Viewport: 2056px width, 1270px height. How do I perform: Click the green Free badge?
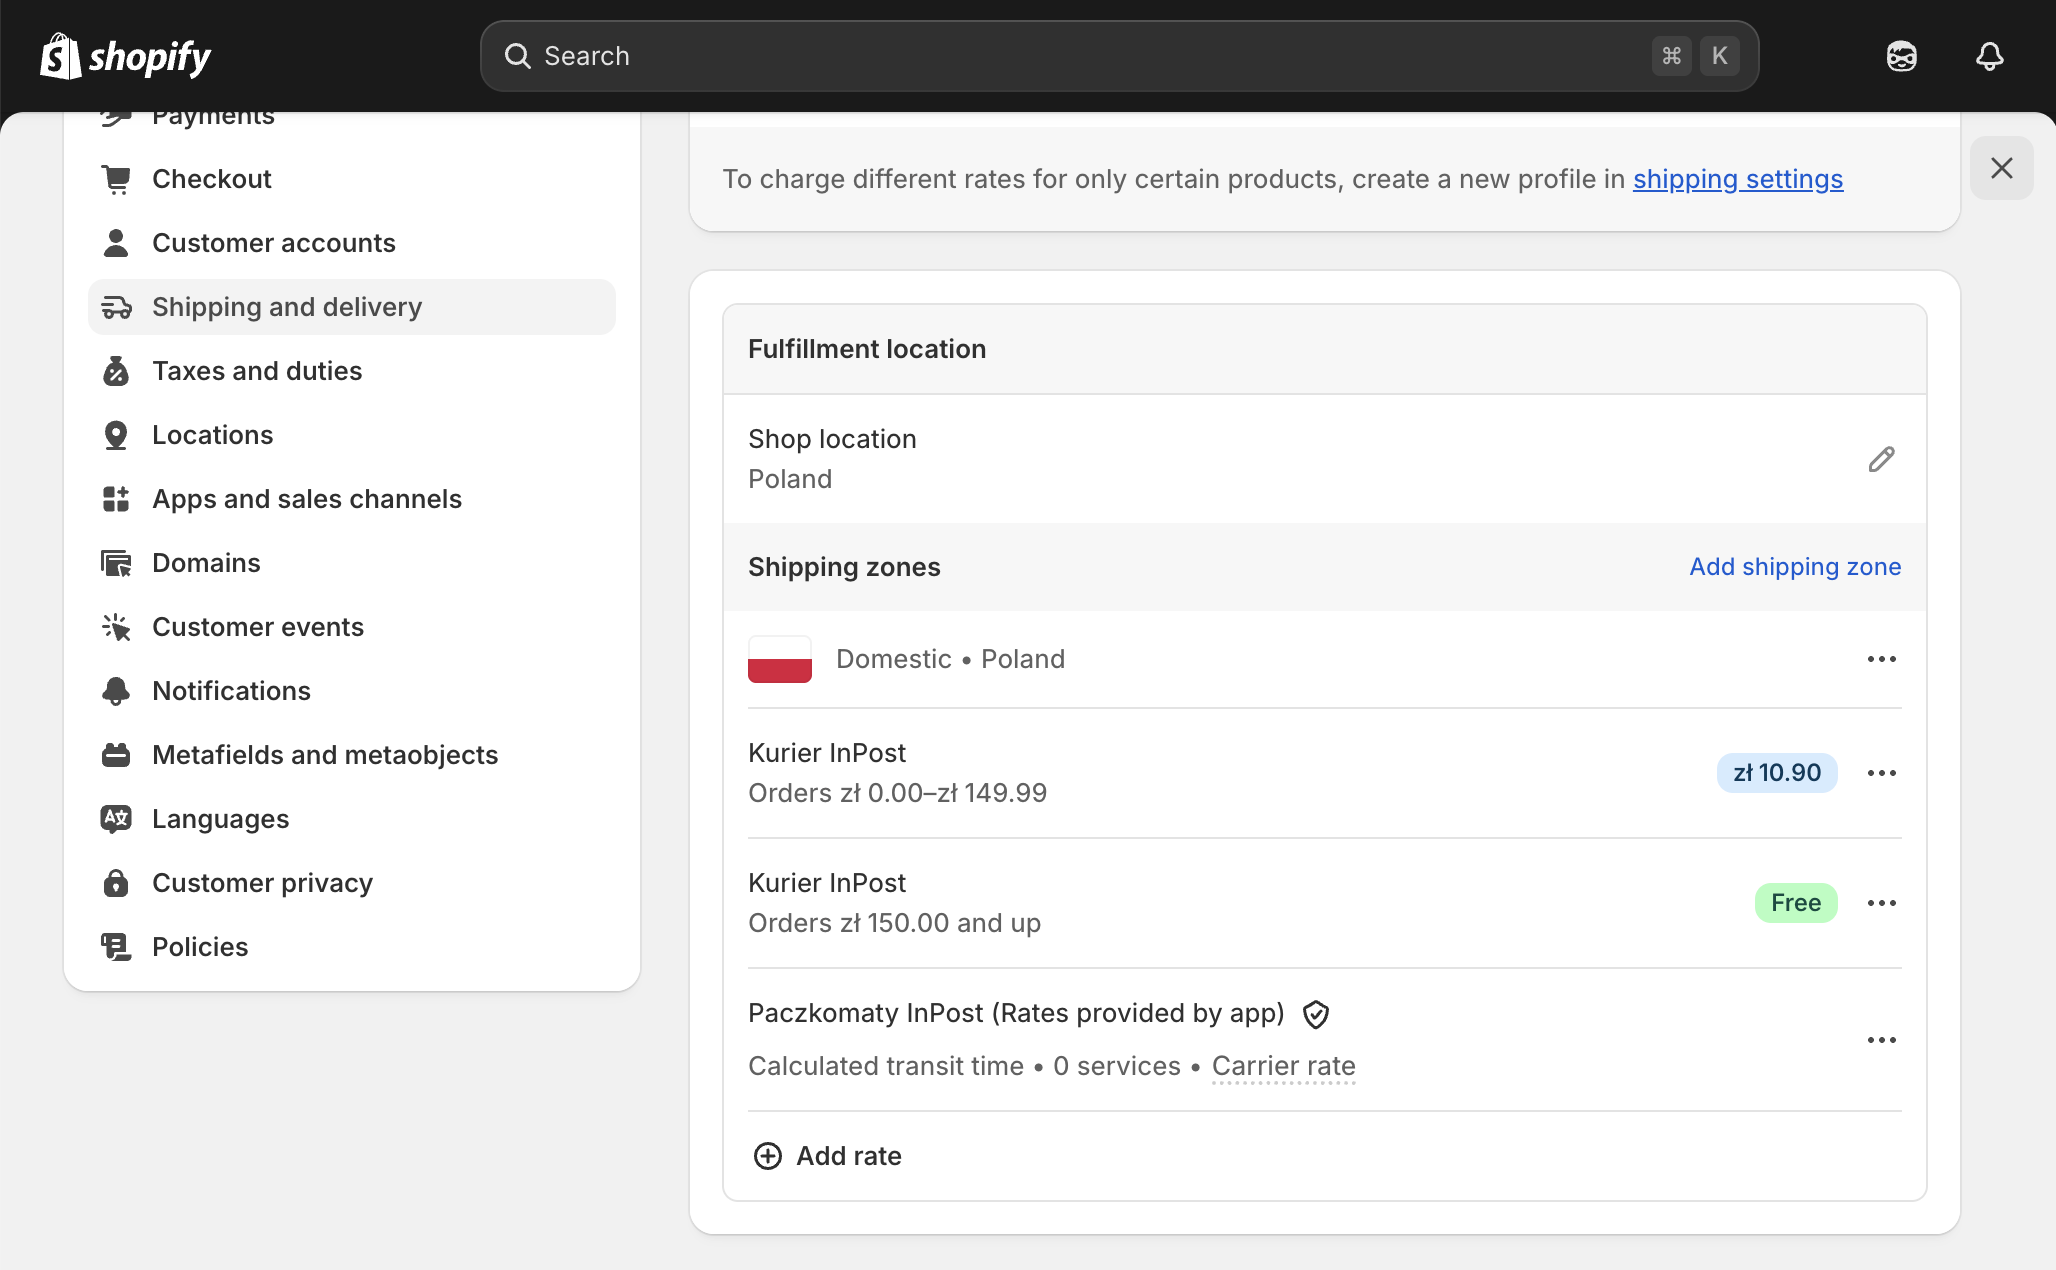pyautogui.click(x=1796, y=903)
